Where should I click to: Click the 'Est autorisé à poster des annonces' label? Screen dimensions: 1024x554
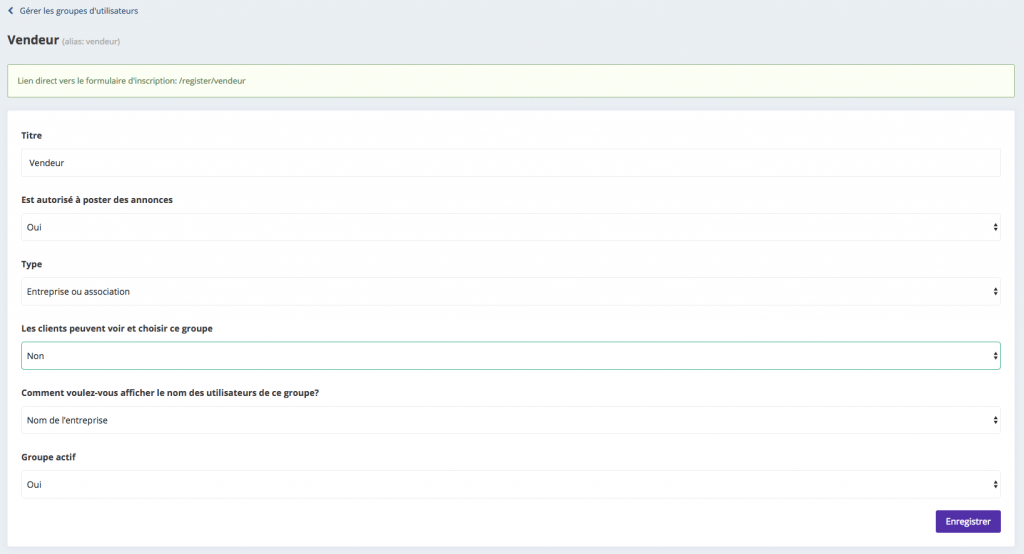pyautogui.click(x=97, y=200)
